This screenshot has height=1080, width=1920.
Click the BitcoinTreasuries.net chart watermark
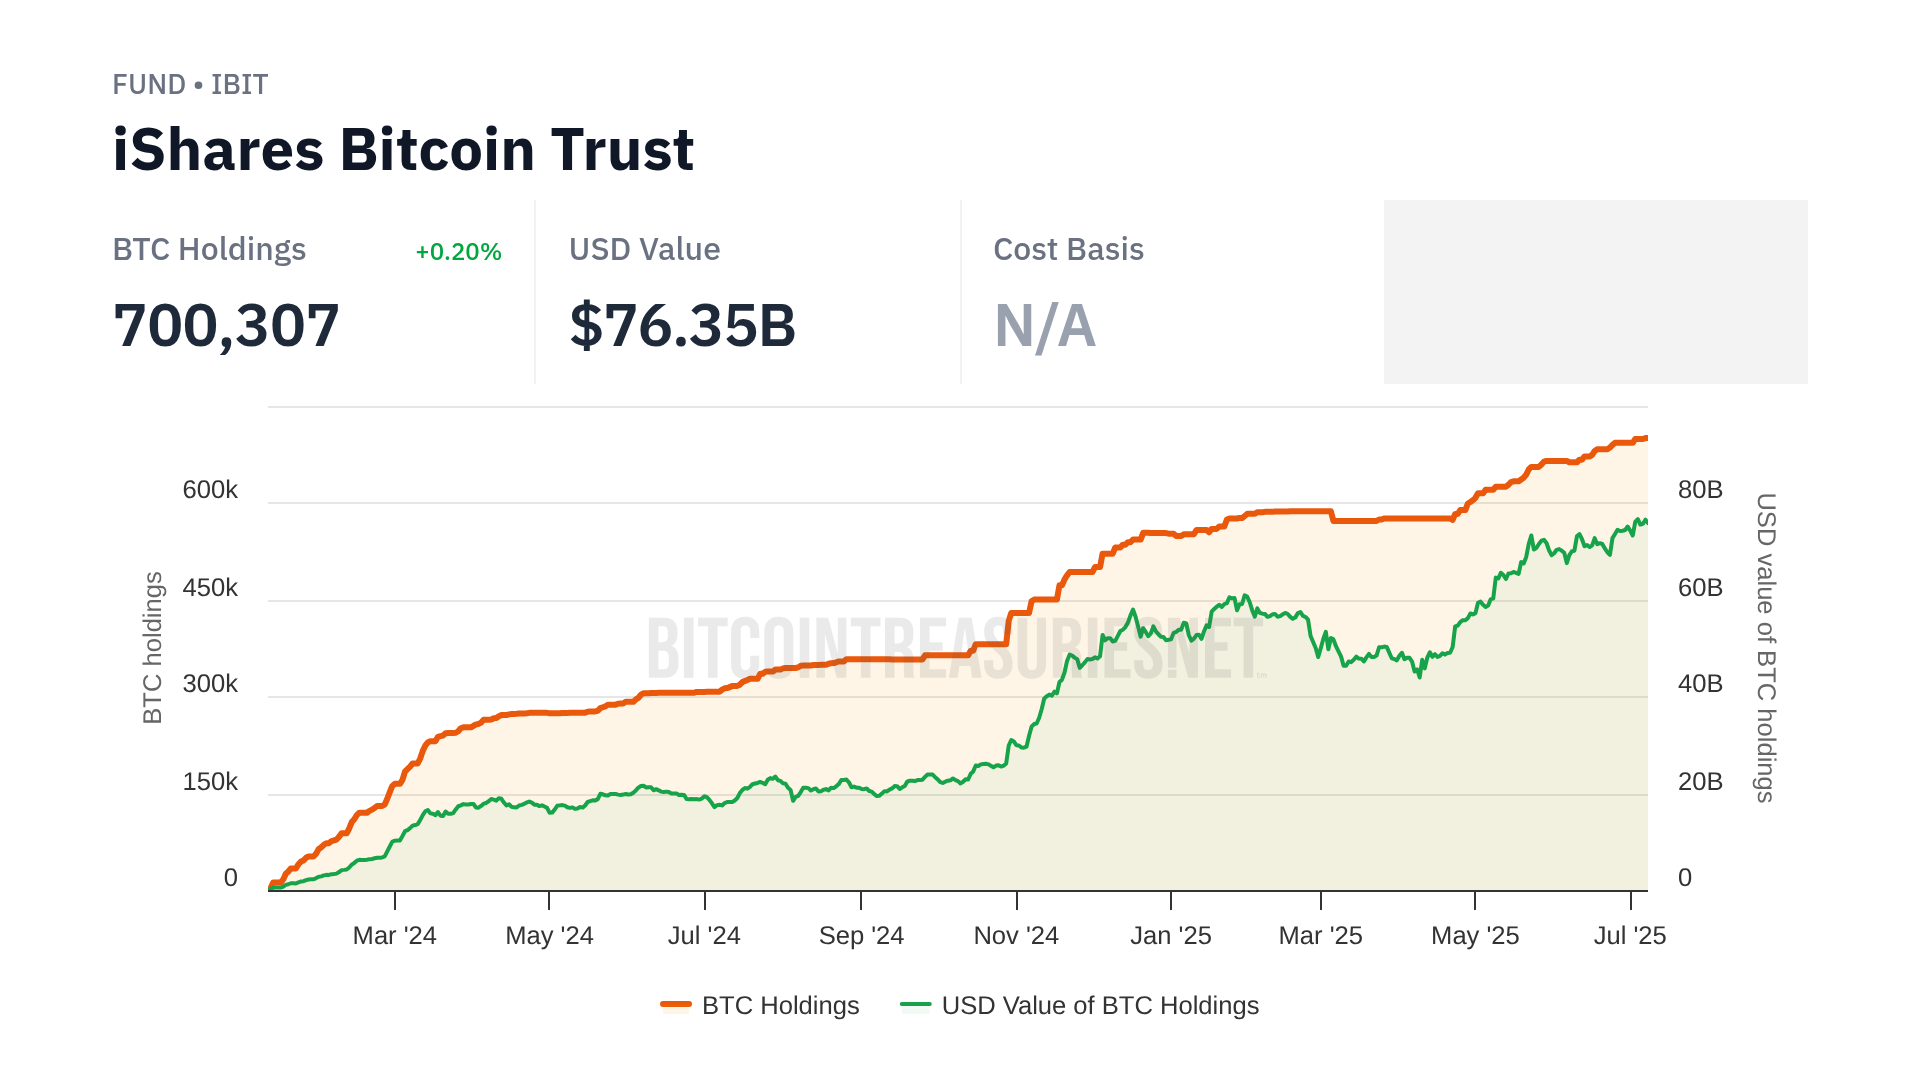956,648
